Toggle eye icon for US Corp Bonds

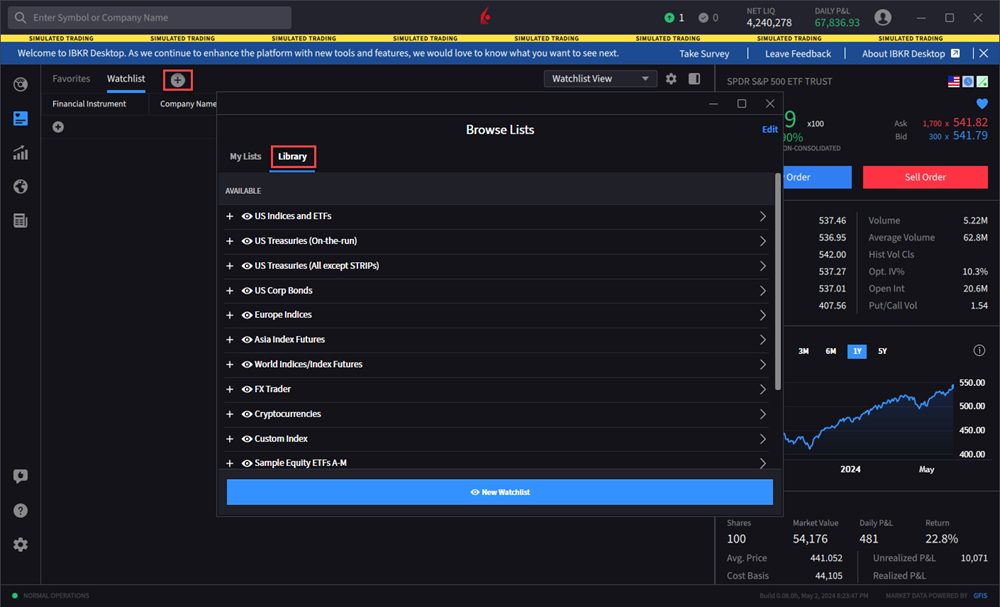tap(247, 291)
